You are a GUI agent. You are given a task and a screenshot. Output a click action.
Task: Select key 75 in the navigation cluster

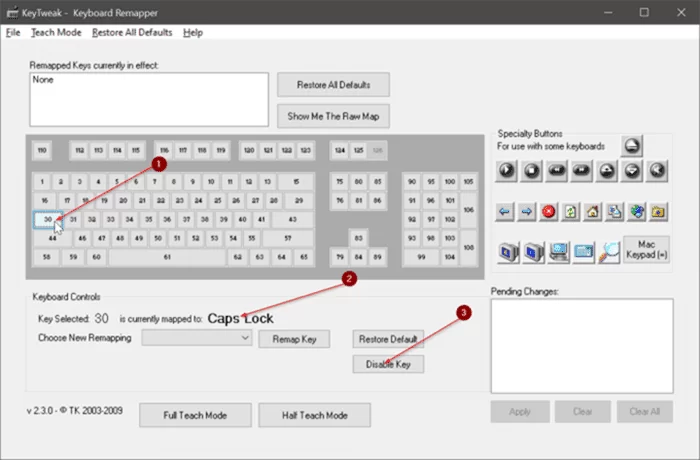(x=340, y=182)
